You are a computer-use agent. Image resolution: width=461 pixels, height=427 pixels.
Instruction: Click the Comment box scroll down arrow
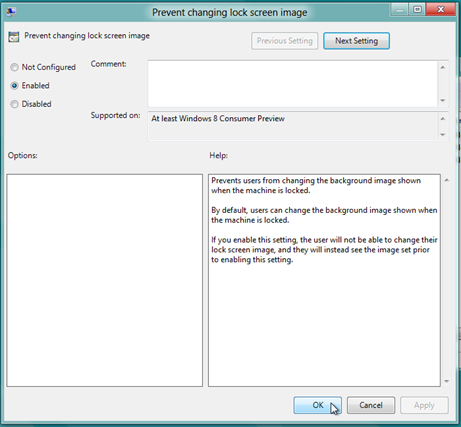click(443, 100)
